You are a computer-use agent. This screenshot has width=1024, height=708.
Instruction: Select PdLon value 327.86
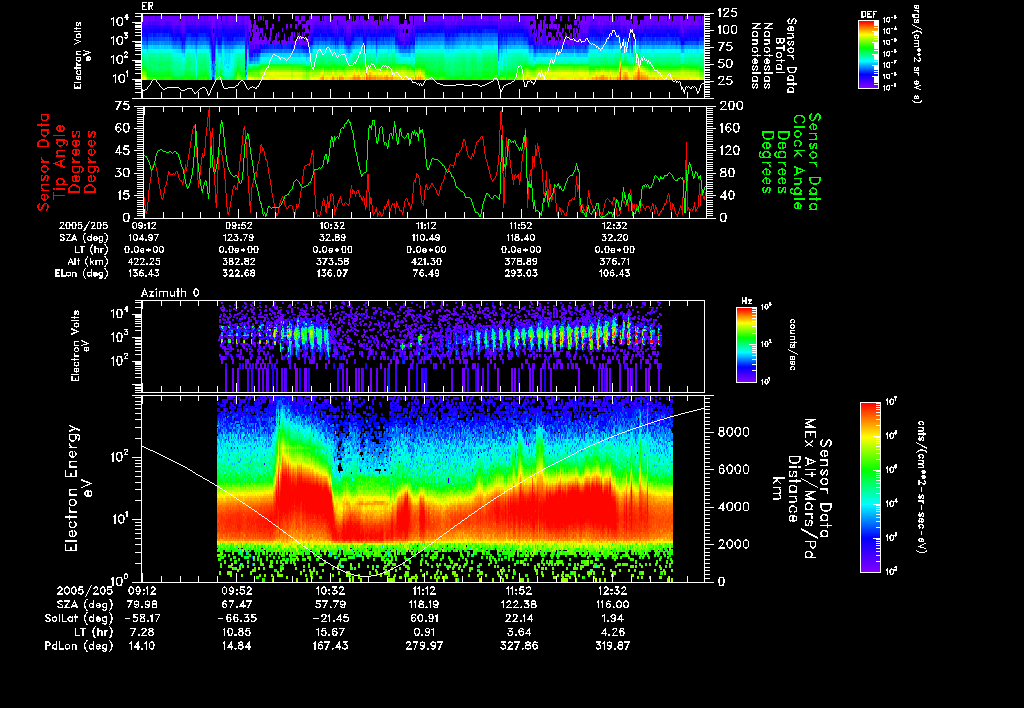[x=519, y=646]
